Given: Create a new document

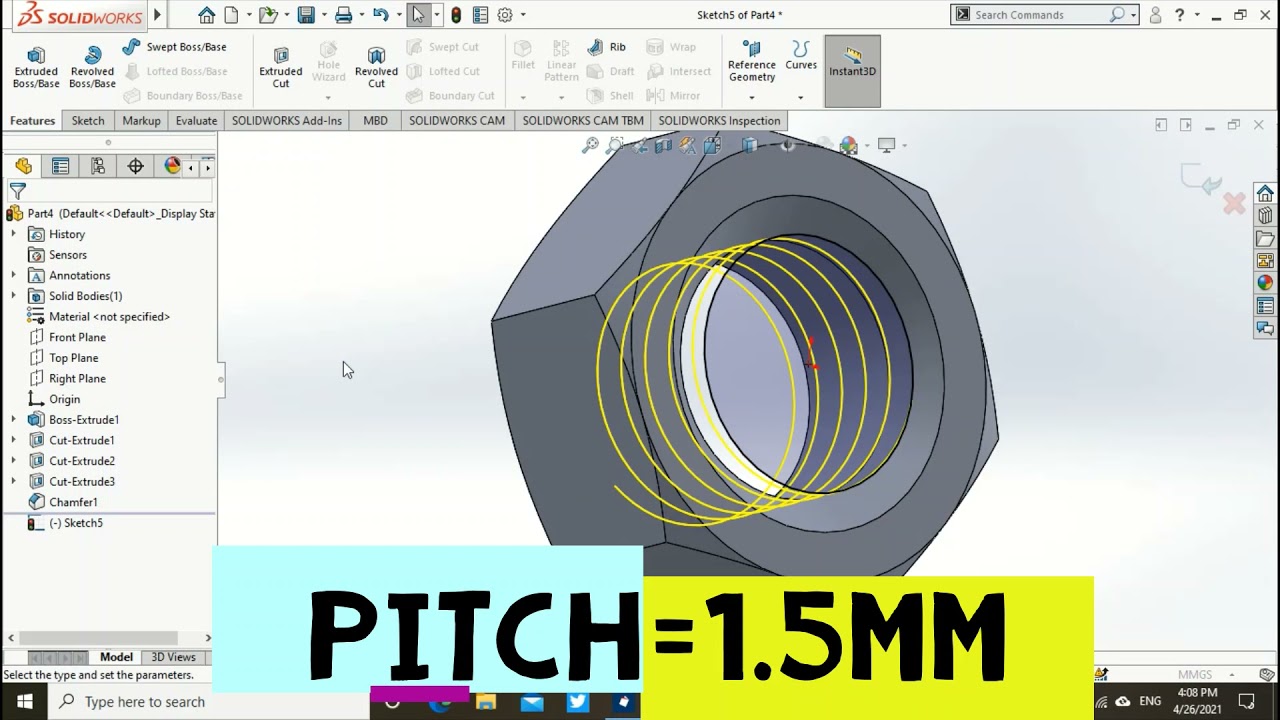Looking at the screenshot, I should [x=232, y=15].
